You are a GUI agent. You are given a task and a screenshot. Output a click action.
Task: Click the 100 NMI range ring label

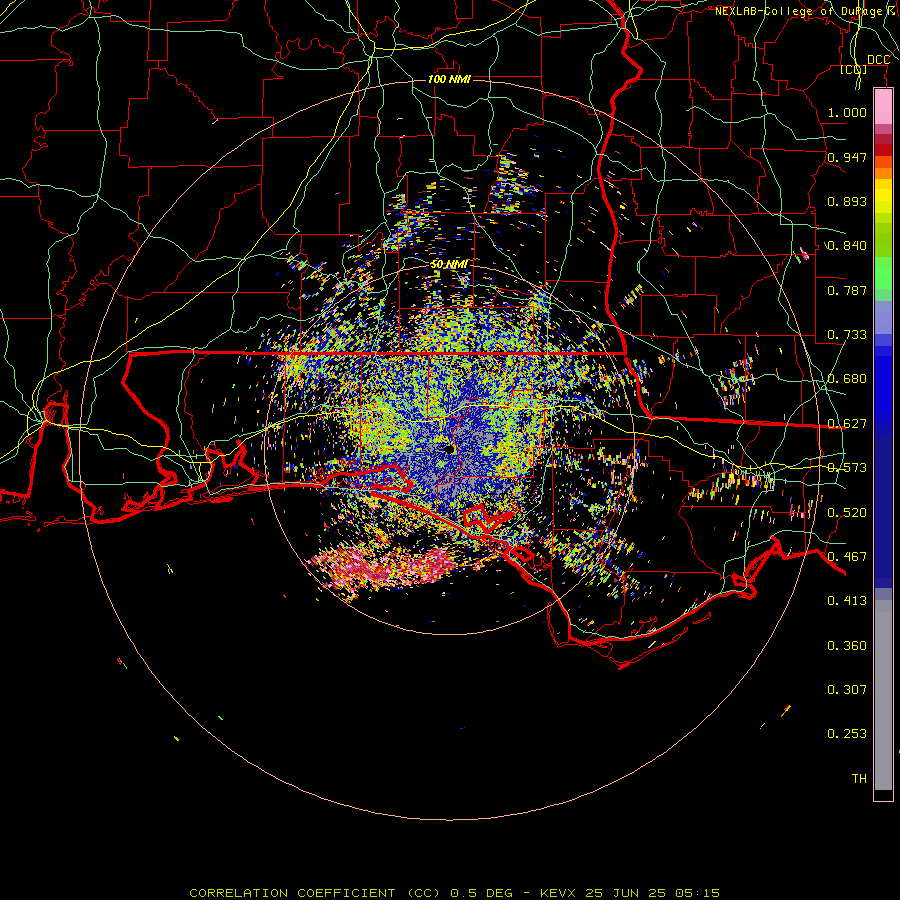point(449,79)
